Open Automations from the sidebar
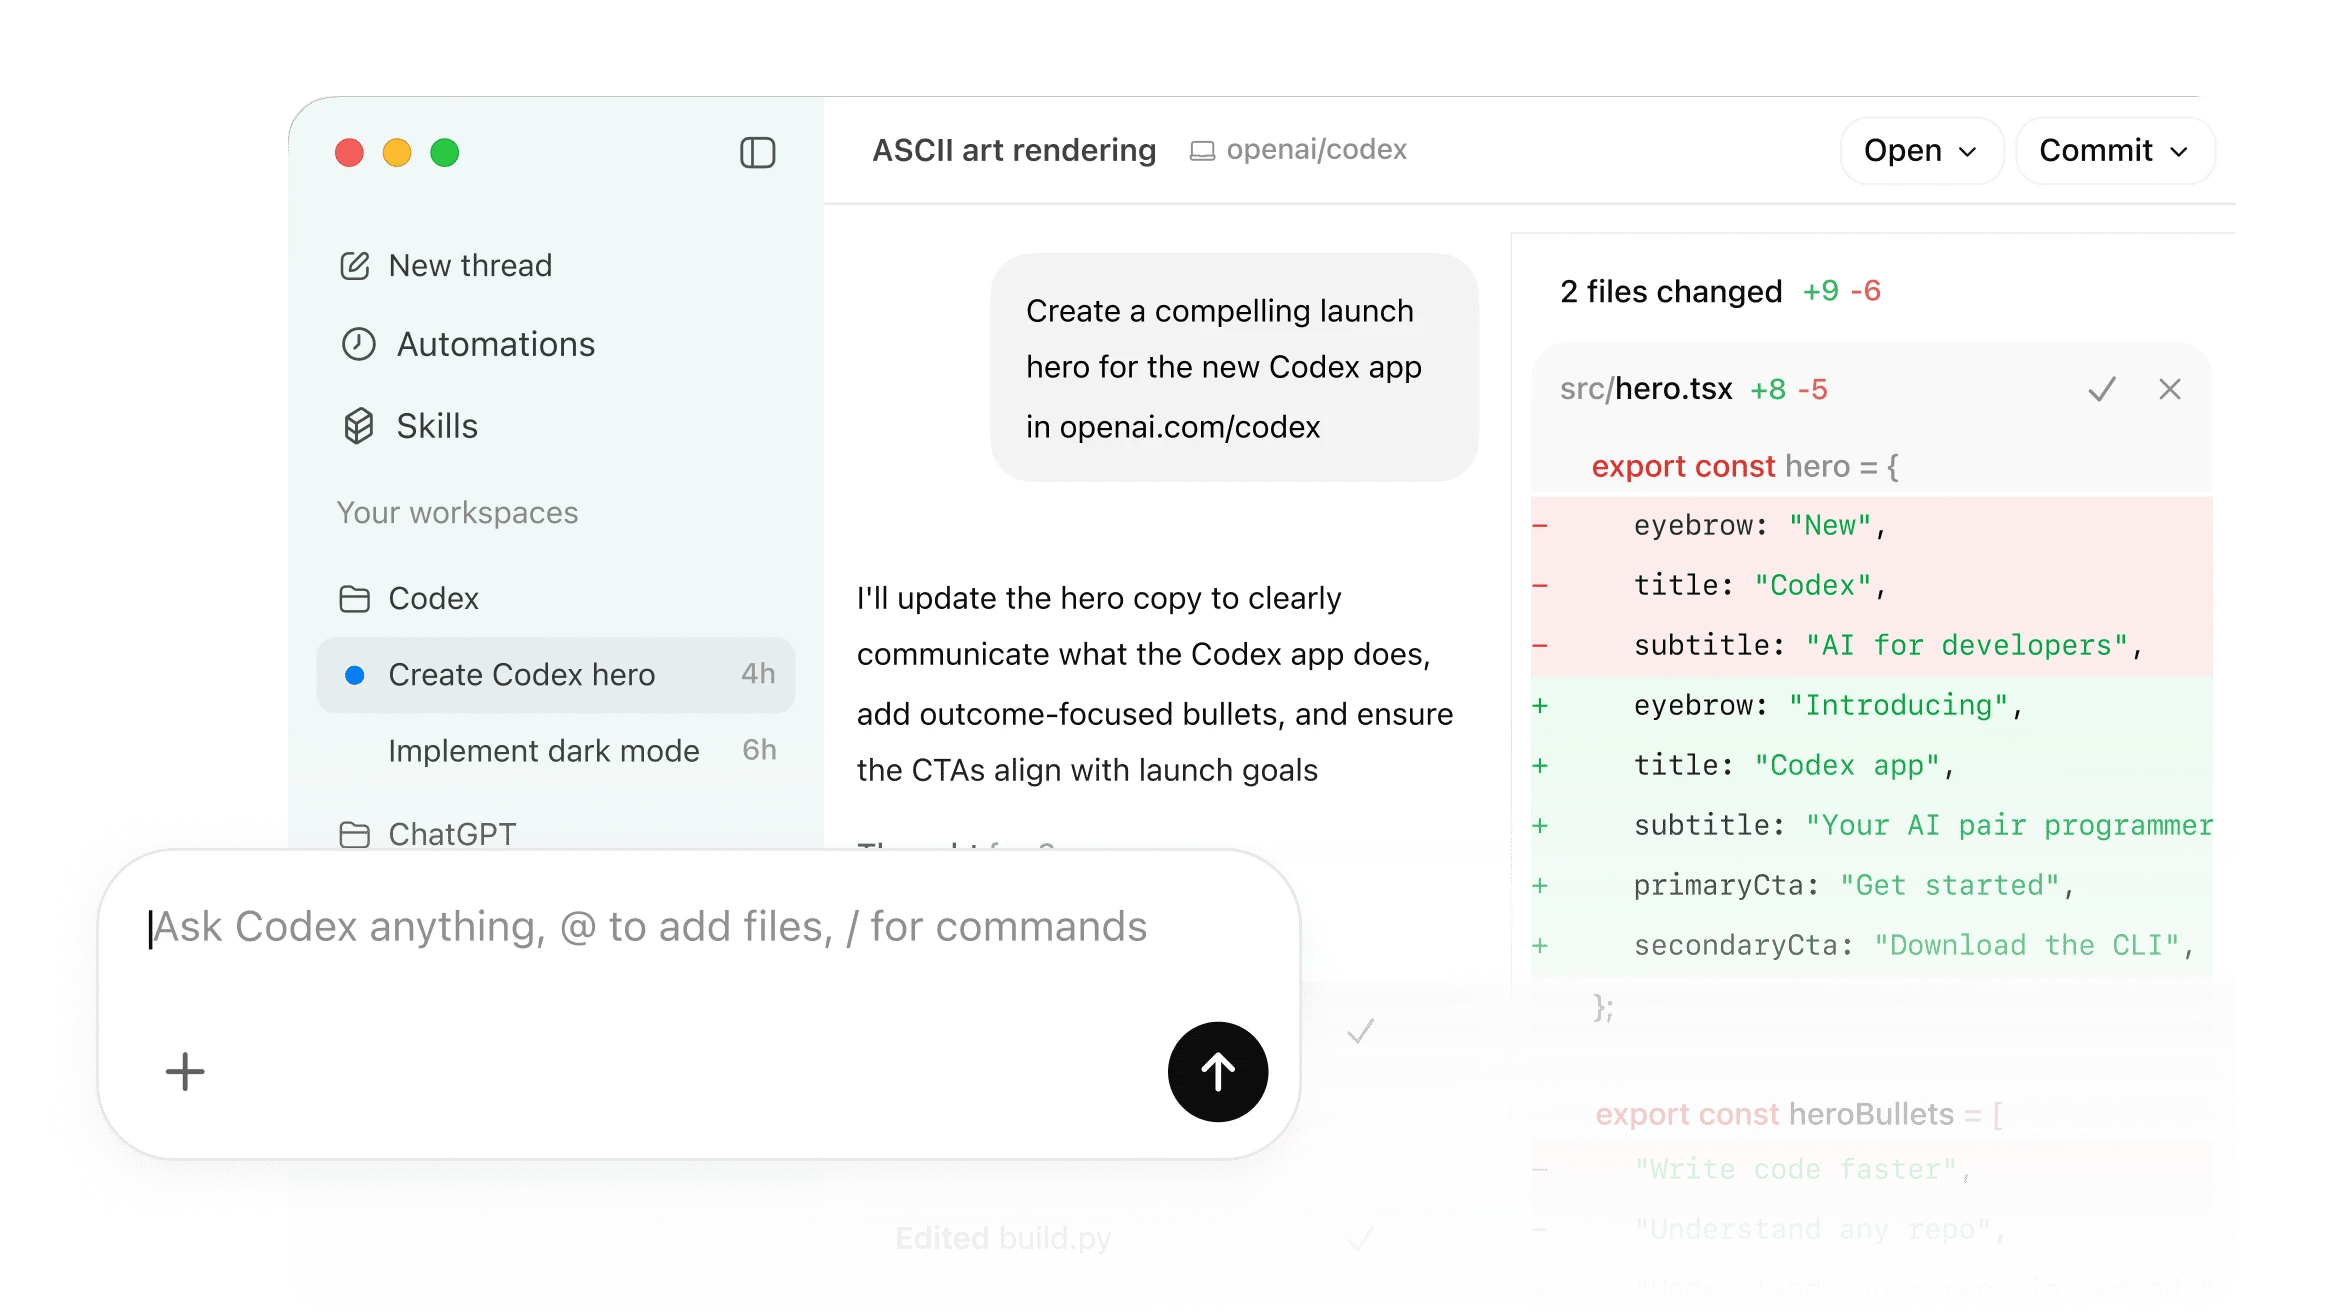This screenshot has height=1312, width=2332. coord(467,344)
